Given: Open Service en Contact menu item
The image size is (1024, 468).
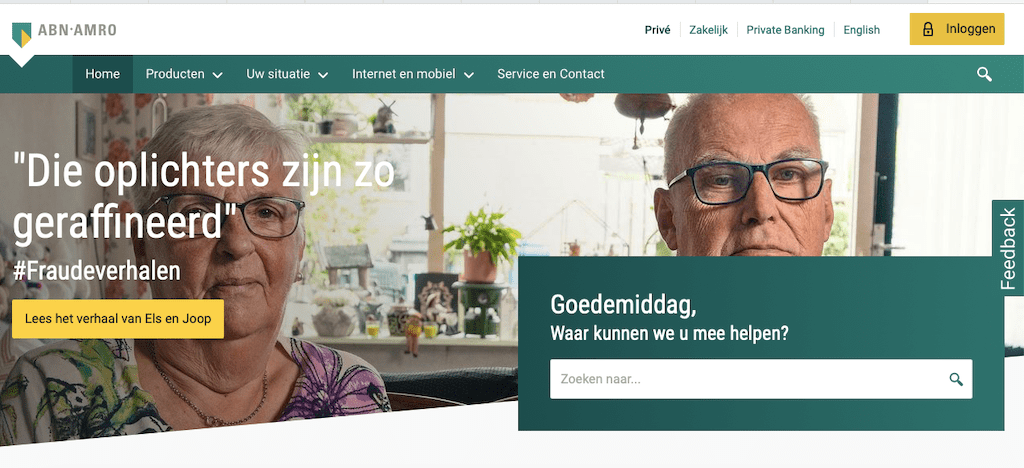Looking at the screenshot, I should click(551, 74).
